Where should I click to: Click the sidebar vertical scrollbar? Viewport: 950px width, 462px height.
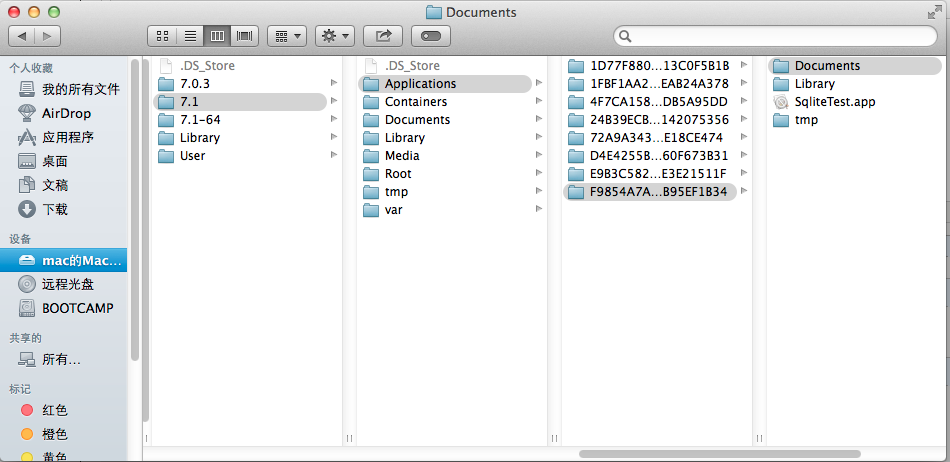[135, 210]
